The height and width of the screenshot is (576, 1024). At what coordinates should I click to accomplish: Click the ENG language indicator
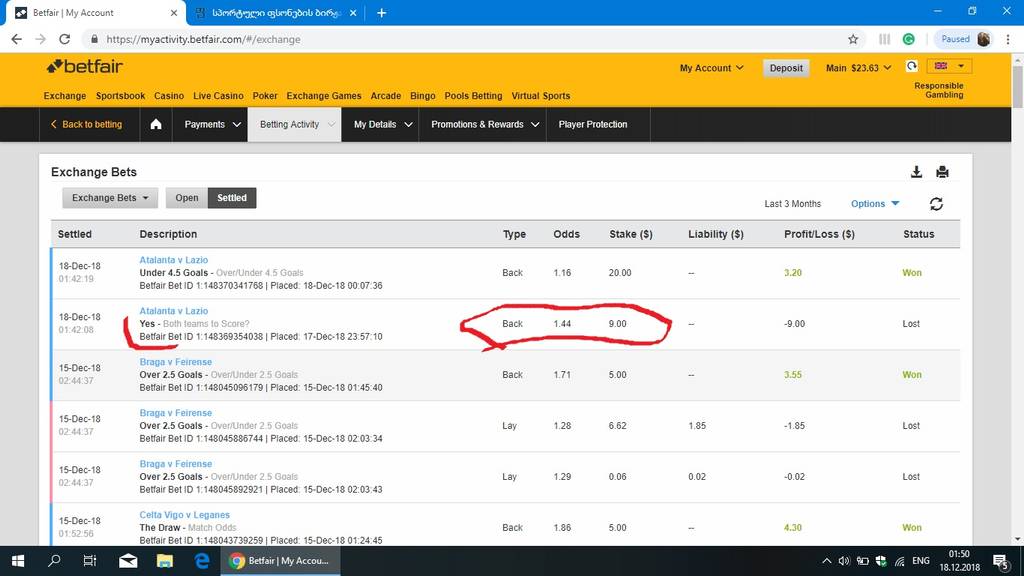coord(921,561)
